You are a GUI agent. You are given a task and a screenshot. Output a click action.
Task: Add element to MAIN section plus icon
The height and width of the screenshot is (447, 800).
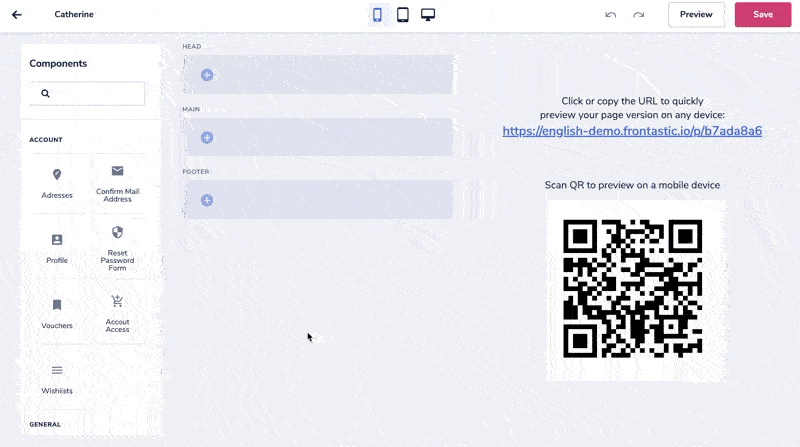pyautogui.click(x=207, y=138)
